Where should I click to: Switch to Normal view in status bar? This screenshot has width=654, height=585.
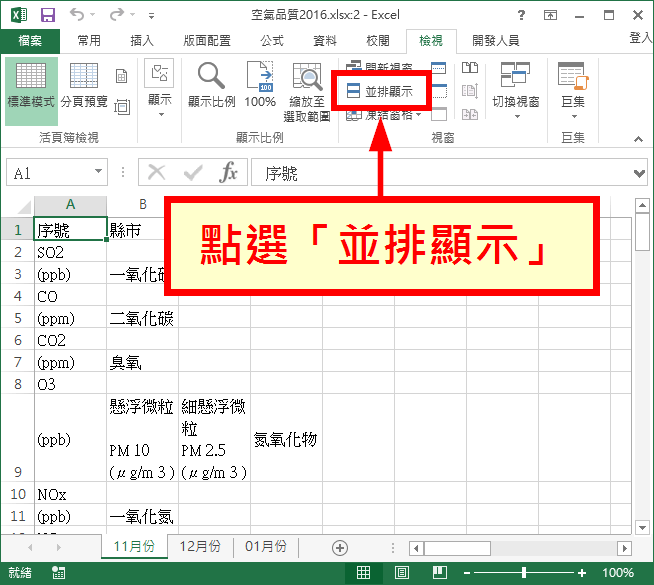pos(363,572)
